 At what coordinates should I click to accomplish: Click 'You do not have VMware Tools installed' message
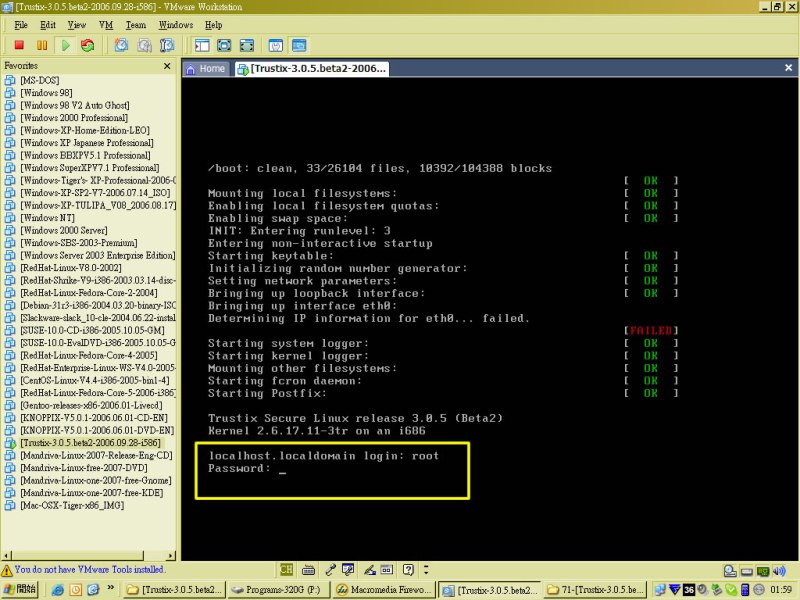pos(89,569)
